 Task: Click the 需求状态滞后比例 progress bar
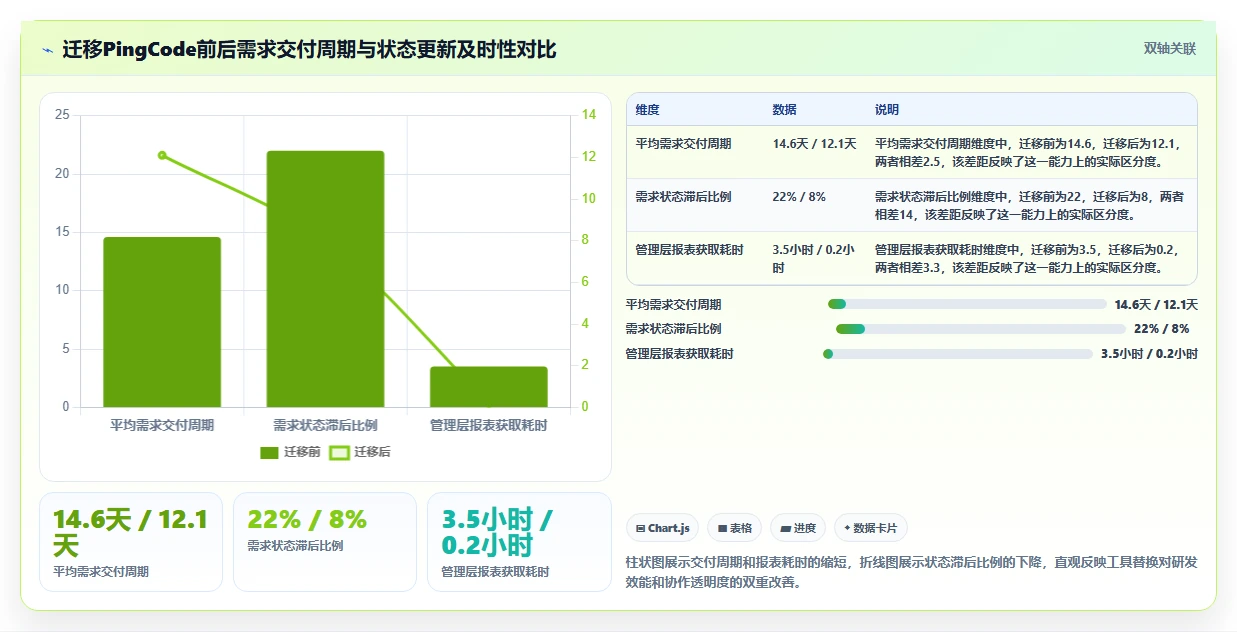[981, 329]
